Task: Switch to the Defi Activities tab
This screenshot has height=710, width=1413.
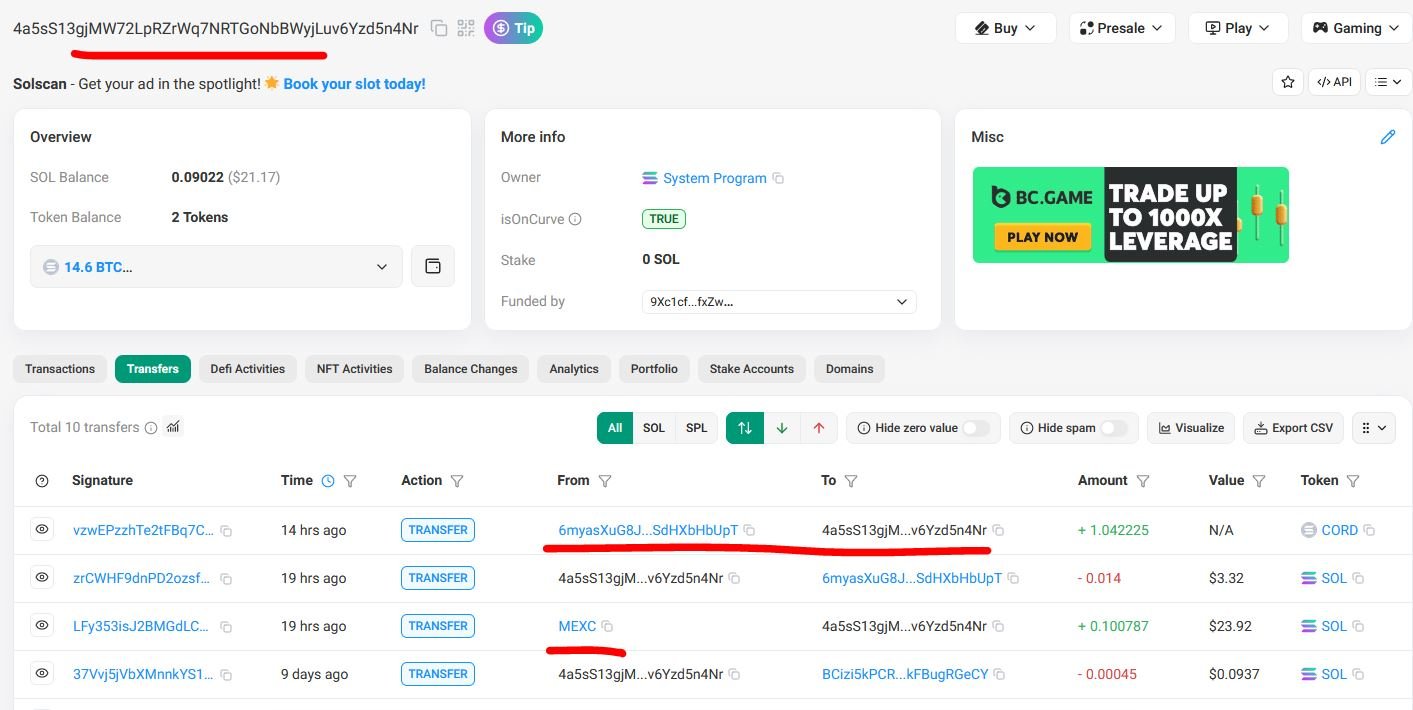Action: [x=247, y=369]
